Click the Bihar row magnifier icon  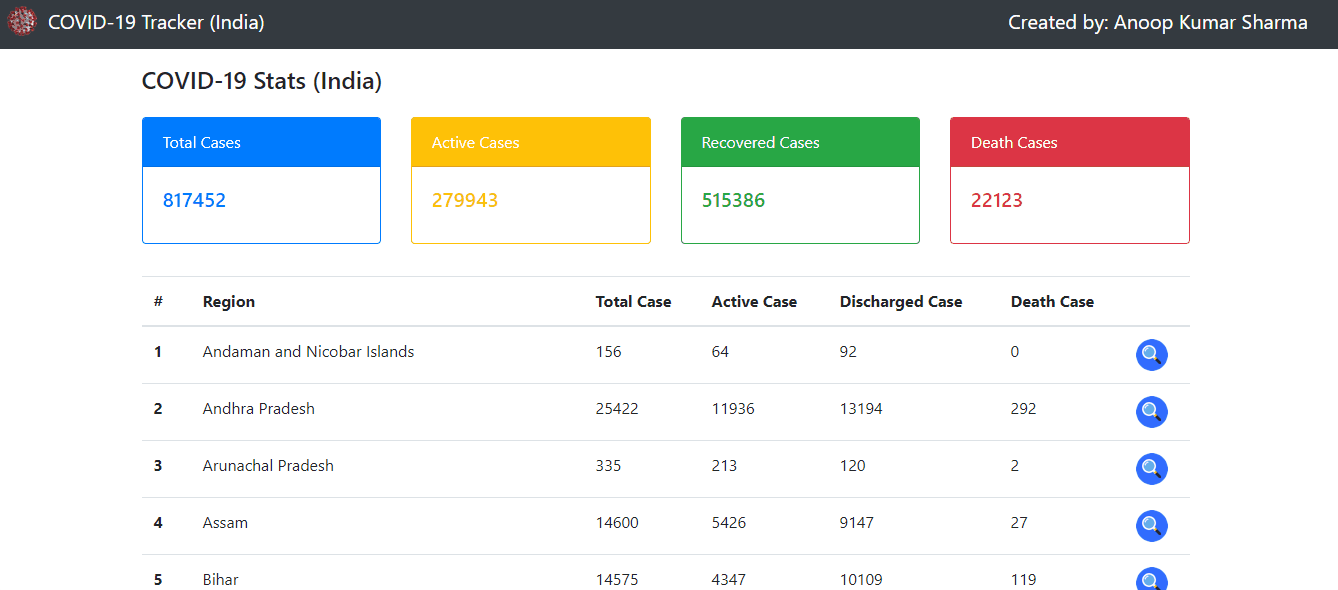click(1152, 579)
